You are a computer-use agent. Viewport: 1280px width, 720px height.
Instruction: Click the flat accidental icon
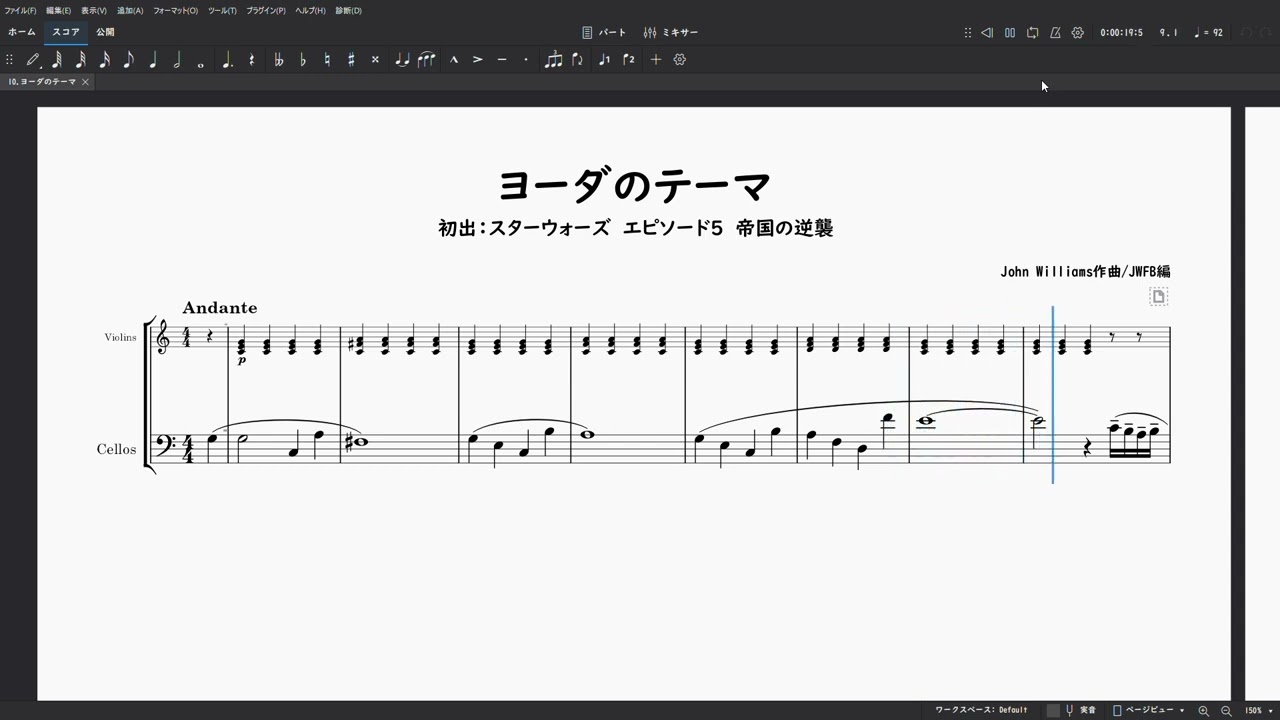click(303, 60)
